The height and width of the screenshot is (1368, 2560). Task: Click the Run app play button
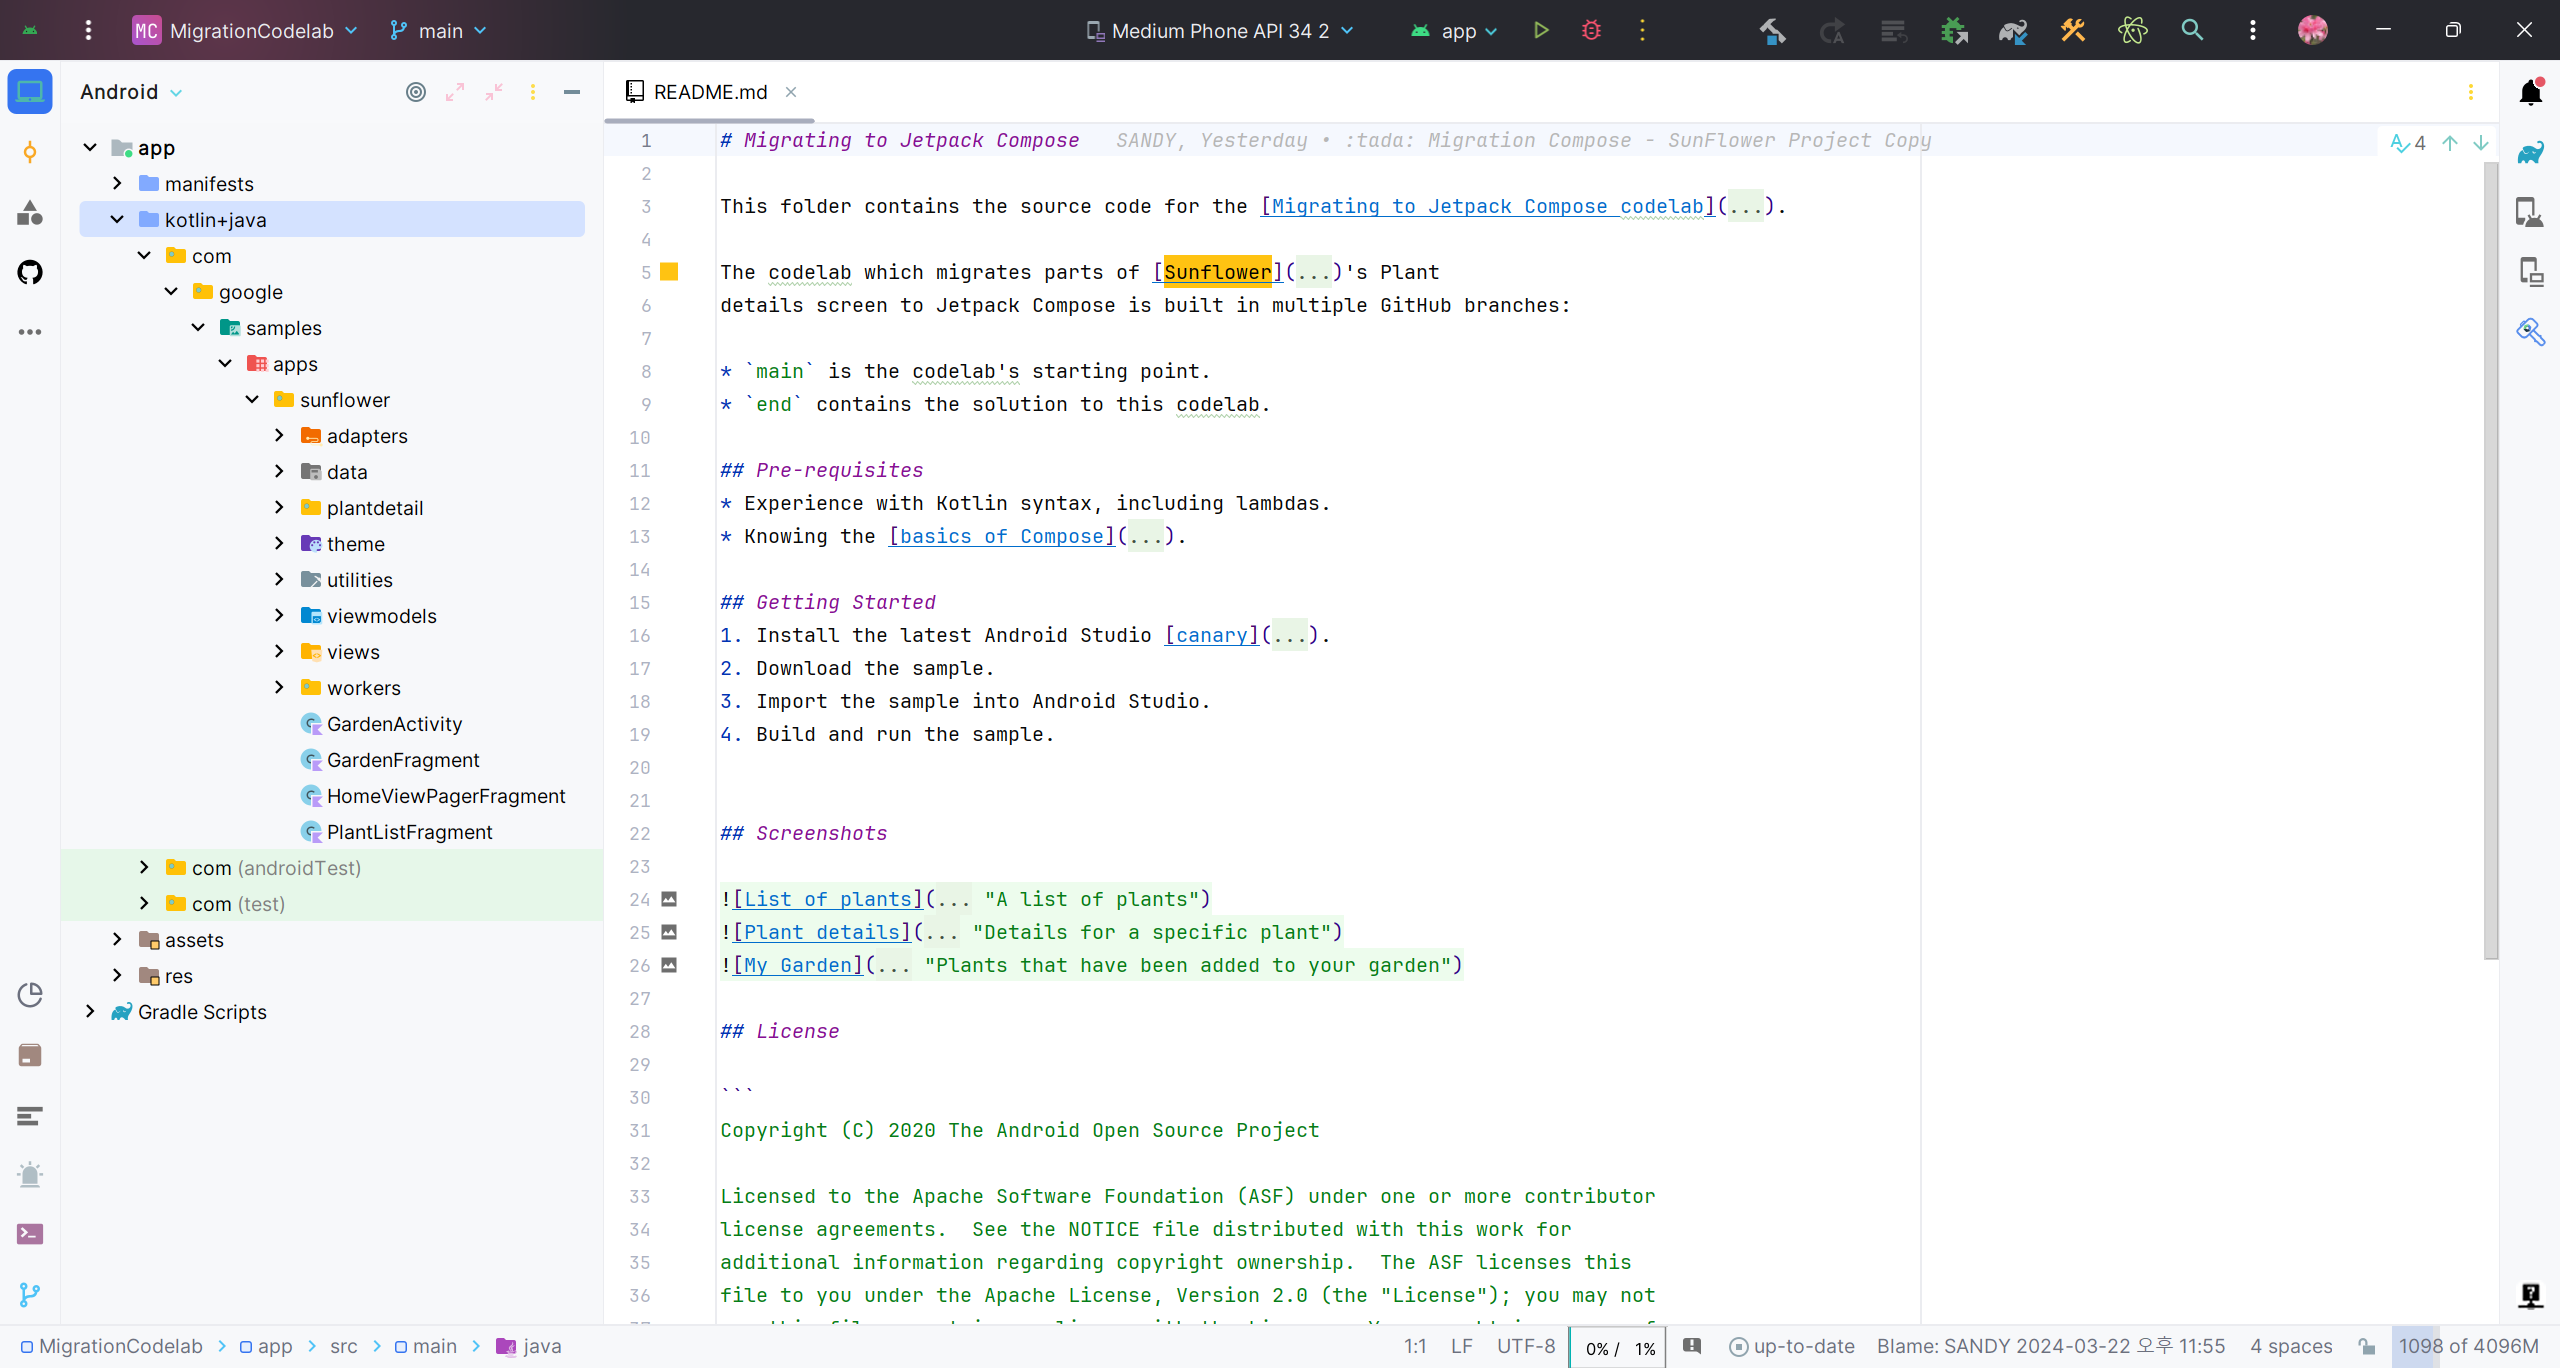pos(1541,30)
